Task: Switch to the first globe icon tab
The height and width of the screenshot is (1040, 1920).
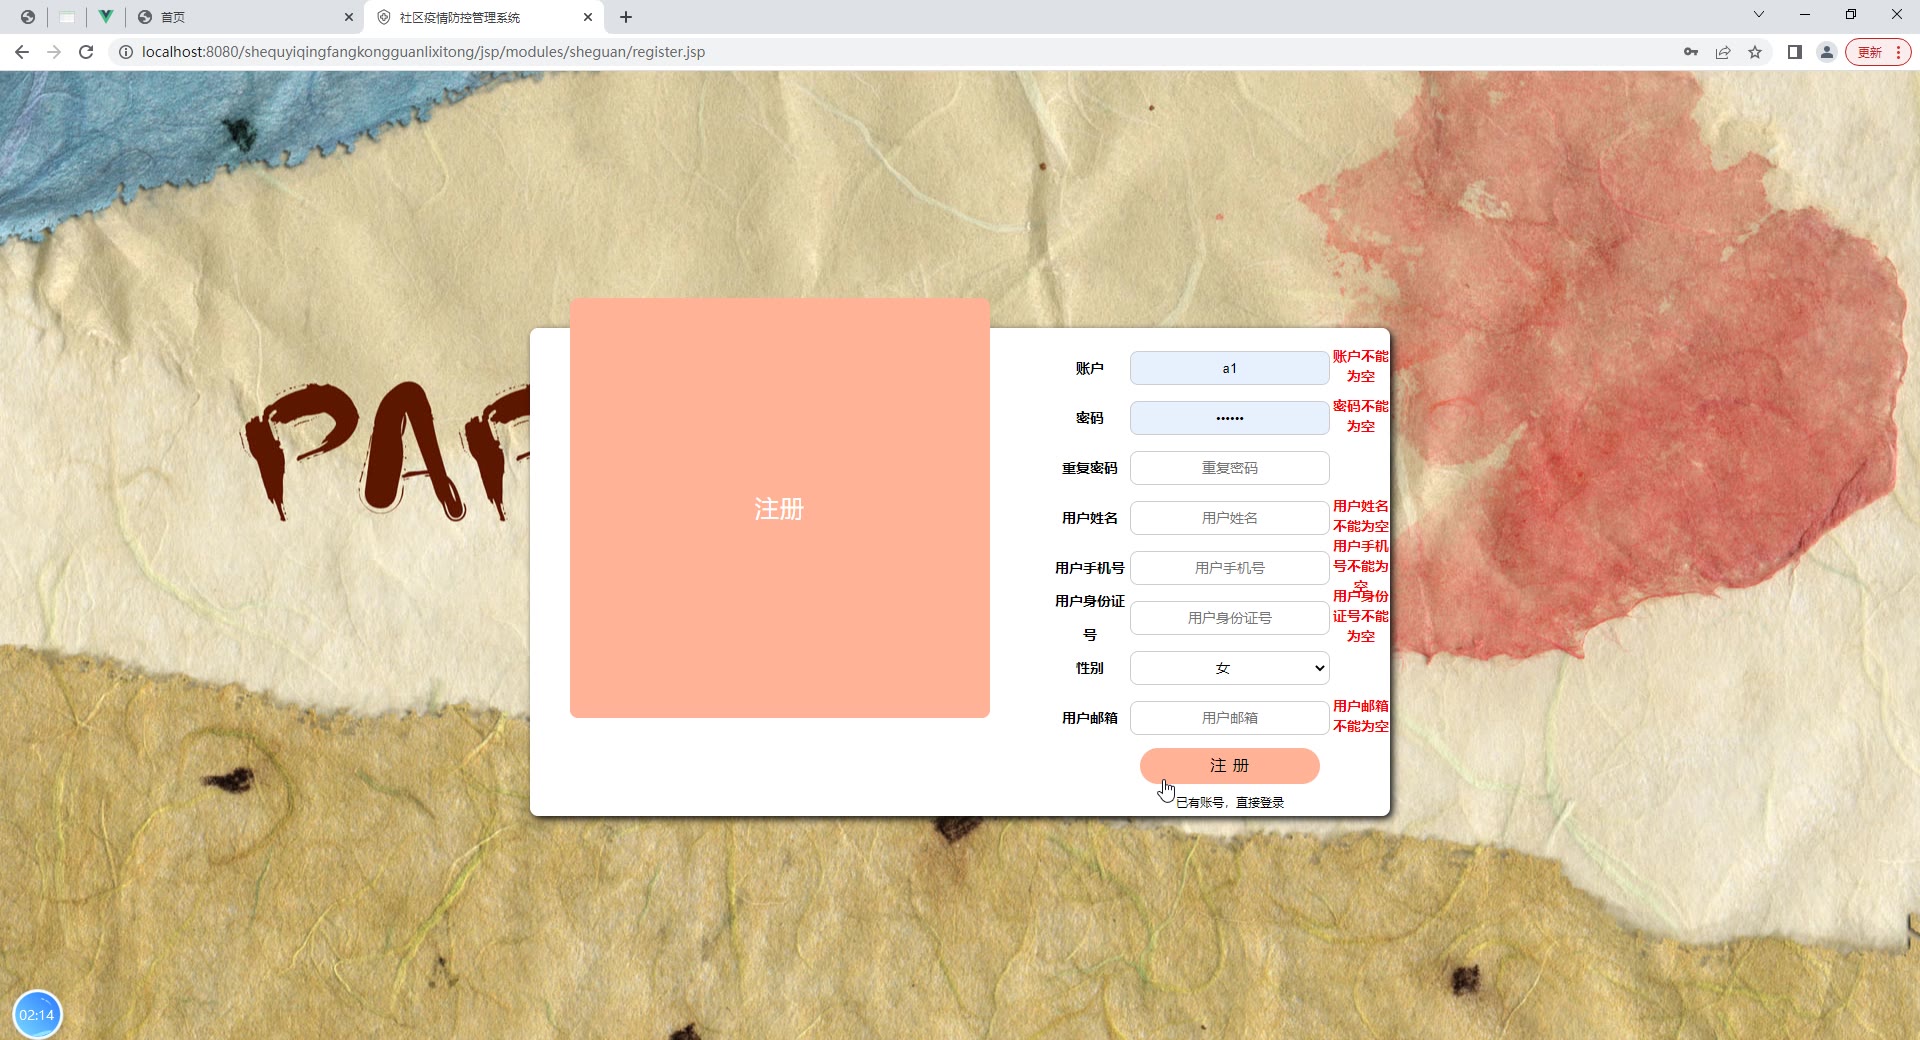Action: click(28, 17)
